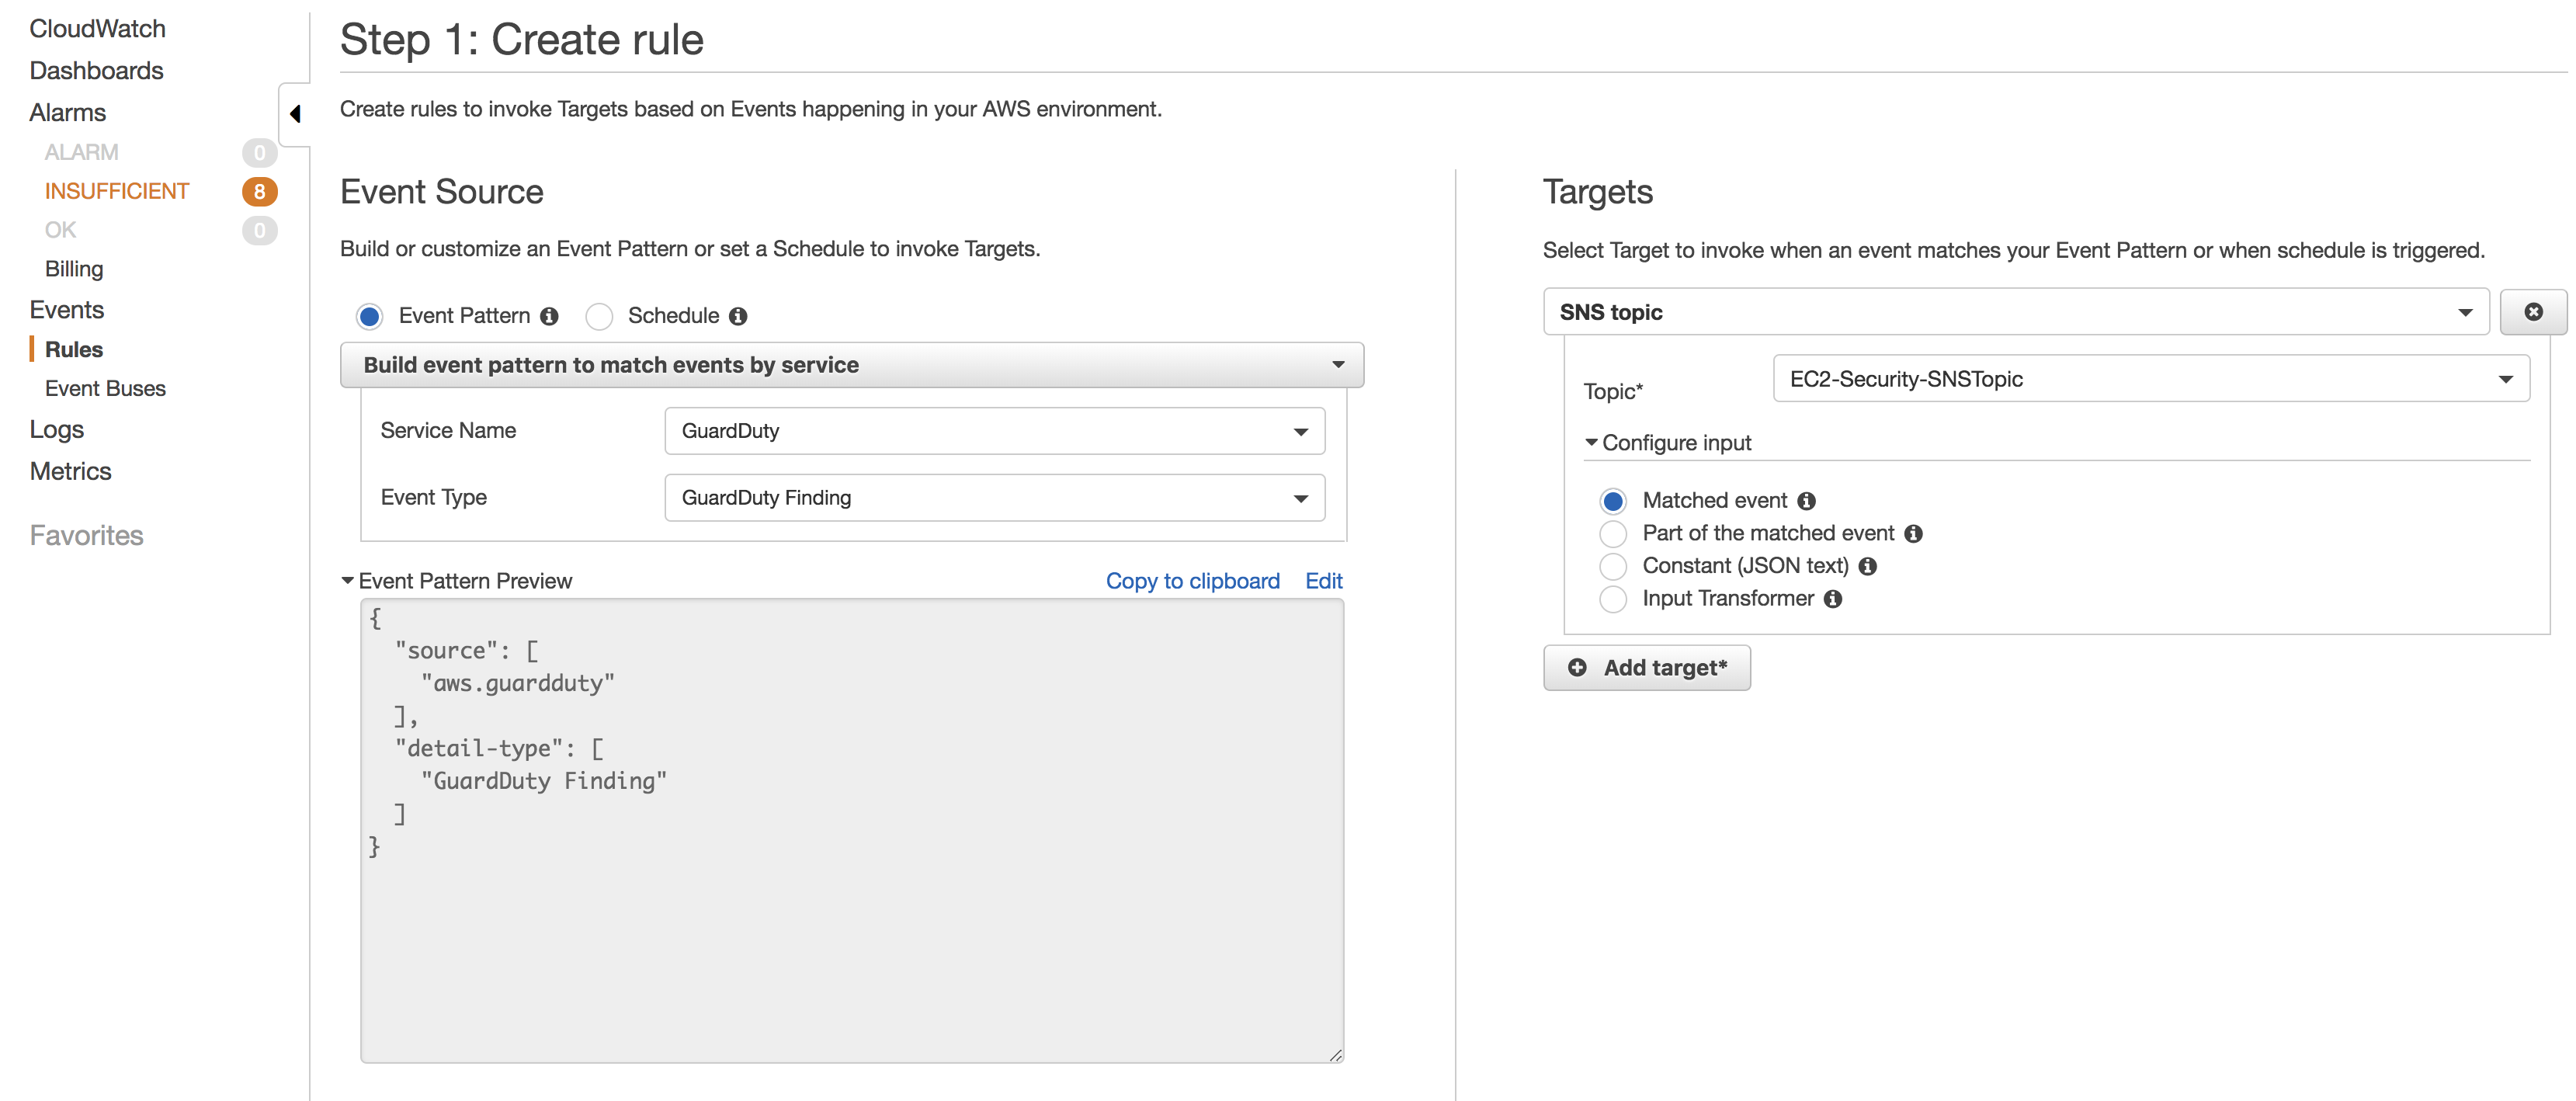Image resolution: width=2576 pixels, height=1101 pixels.
Task: Open the Event Type dropdown
Action: [994, 498]
